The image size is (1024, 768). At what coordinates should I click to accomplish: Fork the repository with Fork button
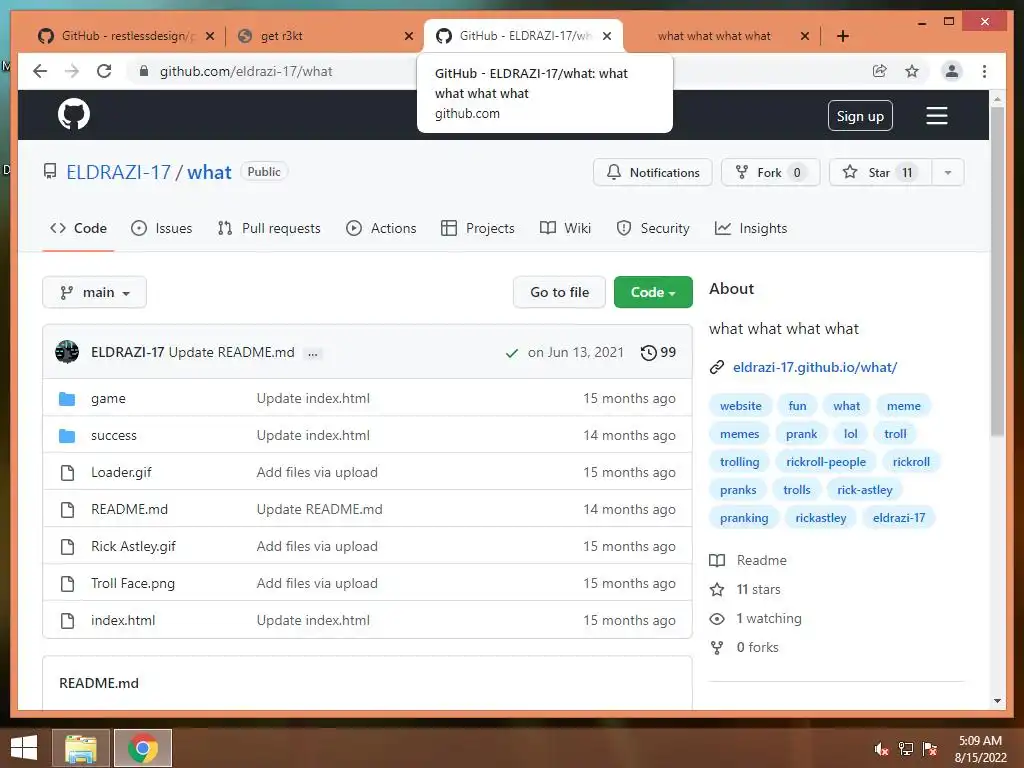click(771, 172)
